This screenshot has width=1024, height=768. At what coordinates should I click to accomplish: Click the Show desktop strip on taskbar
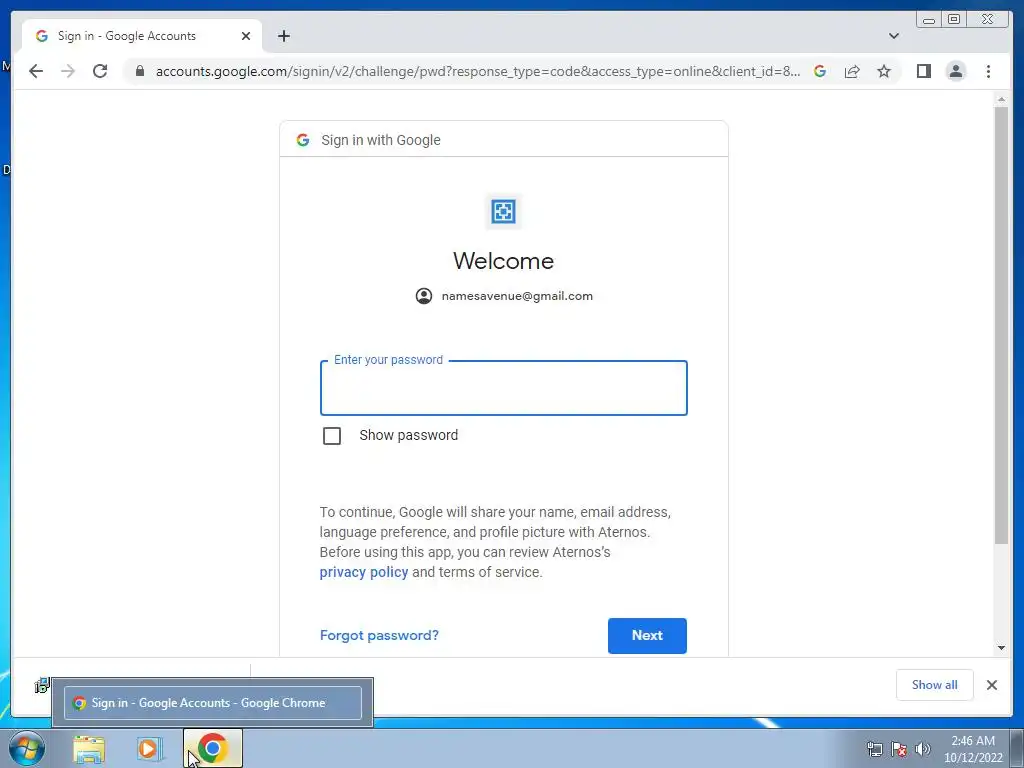pyautogui.click(x=1018, y=749)
